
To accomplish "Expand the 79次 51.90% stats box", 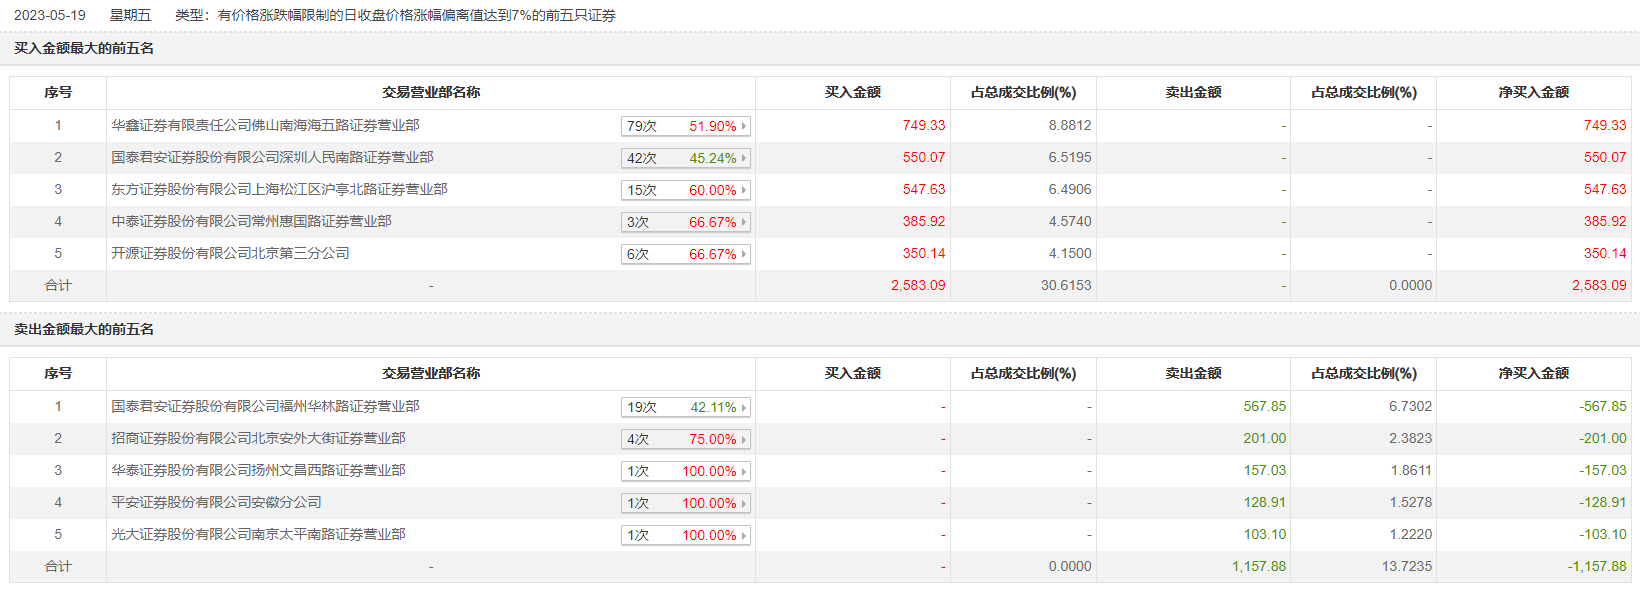I will (685, 126).
